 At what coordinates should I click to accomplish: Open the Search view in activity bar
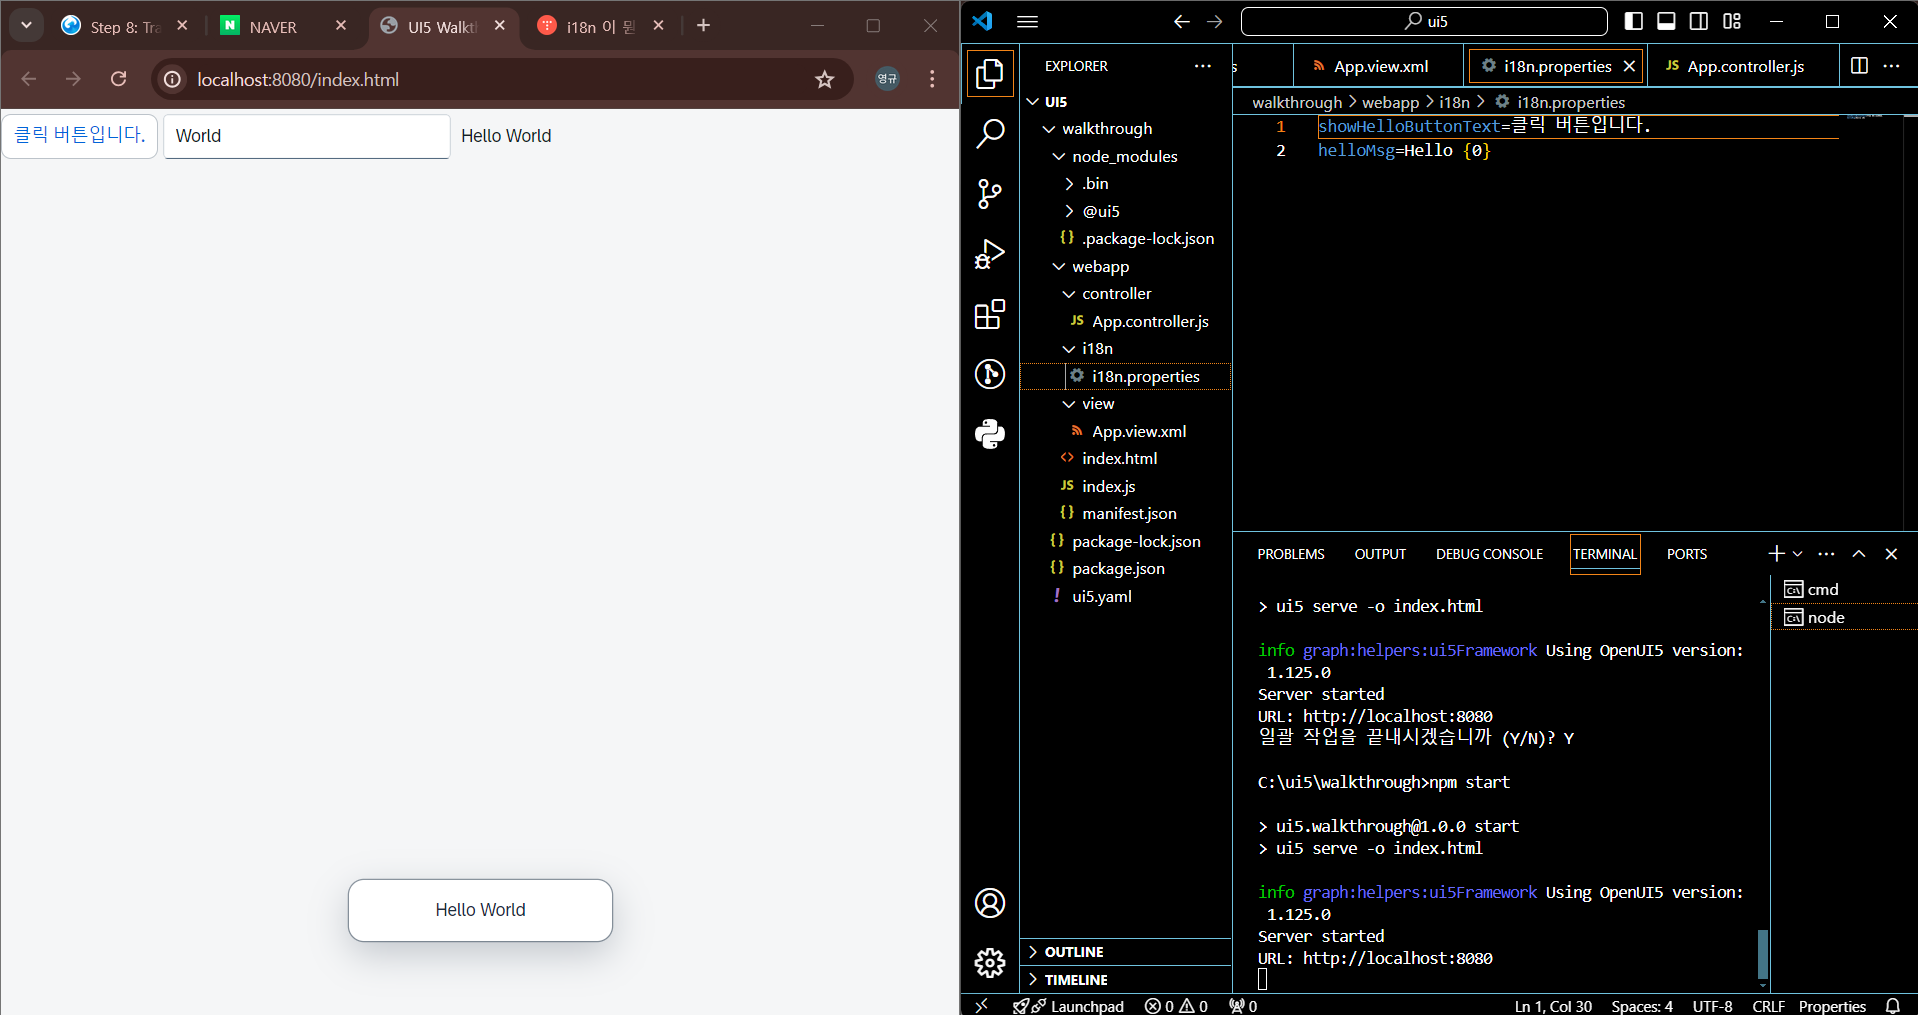(x=990, y=134)
